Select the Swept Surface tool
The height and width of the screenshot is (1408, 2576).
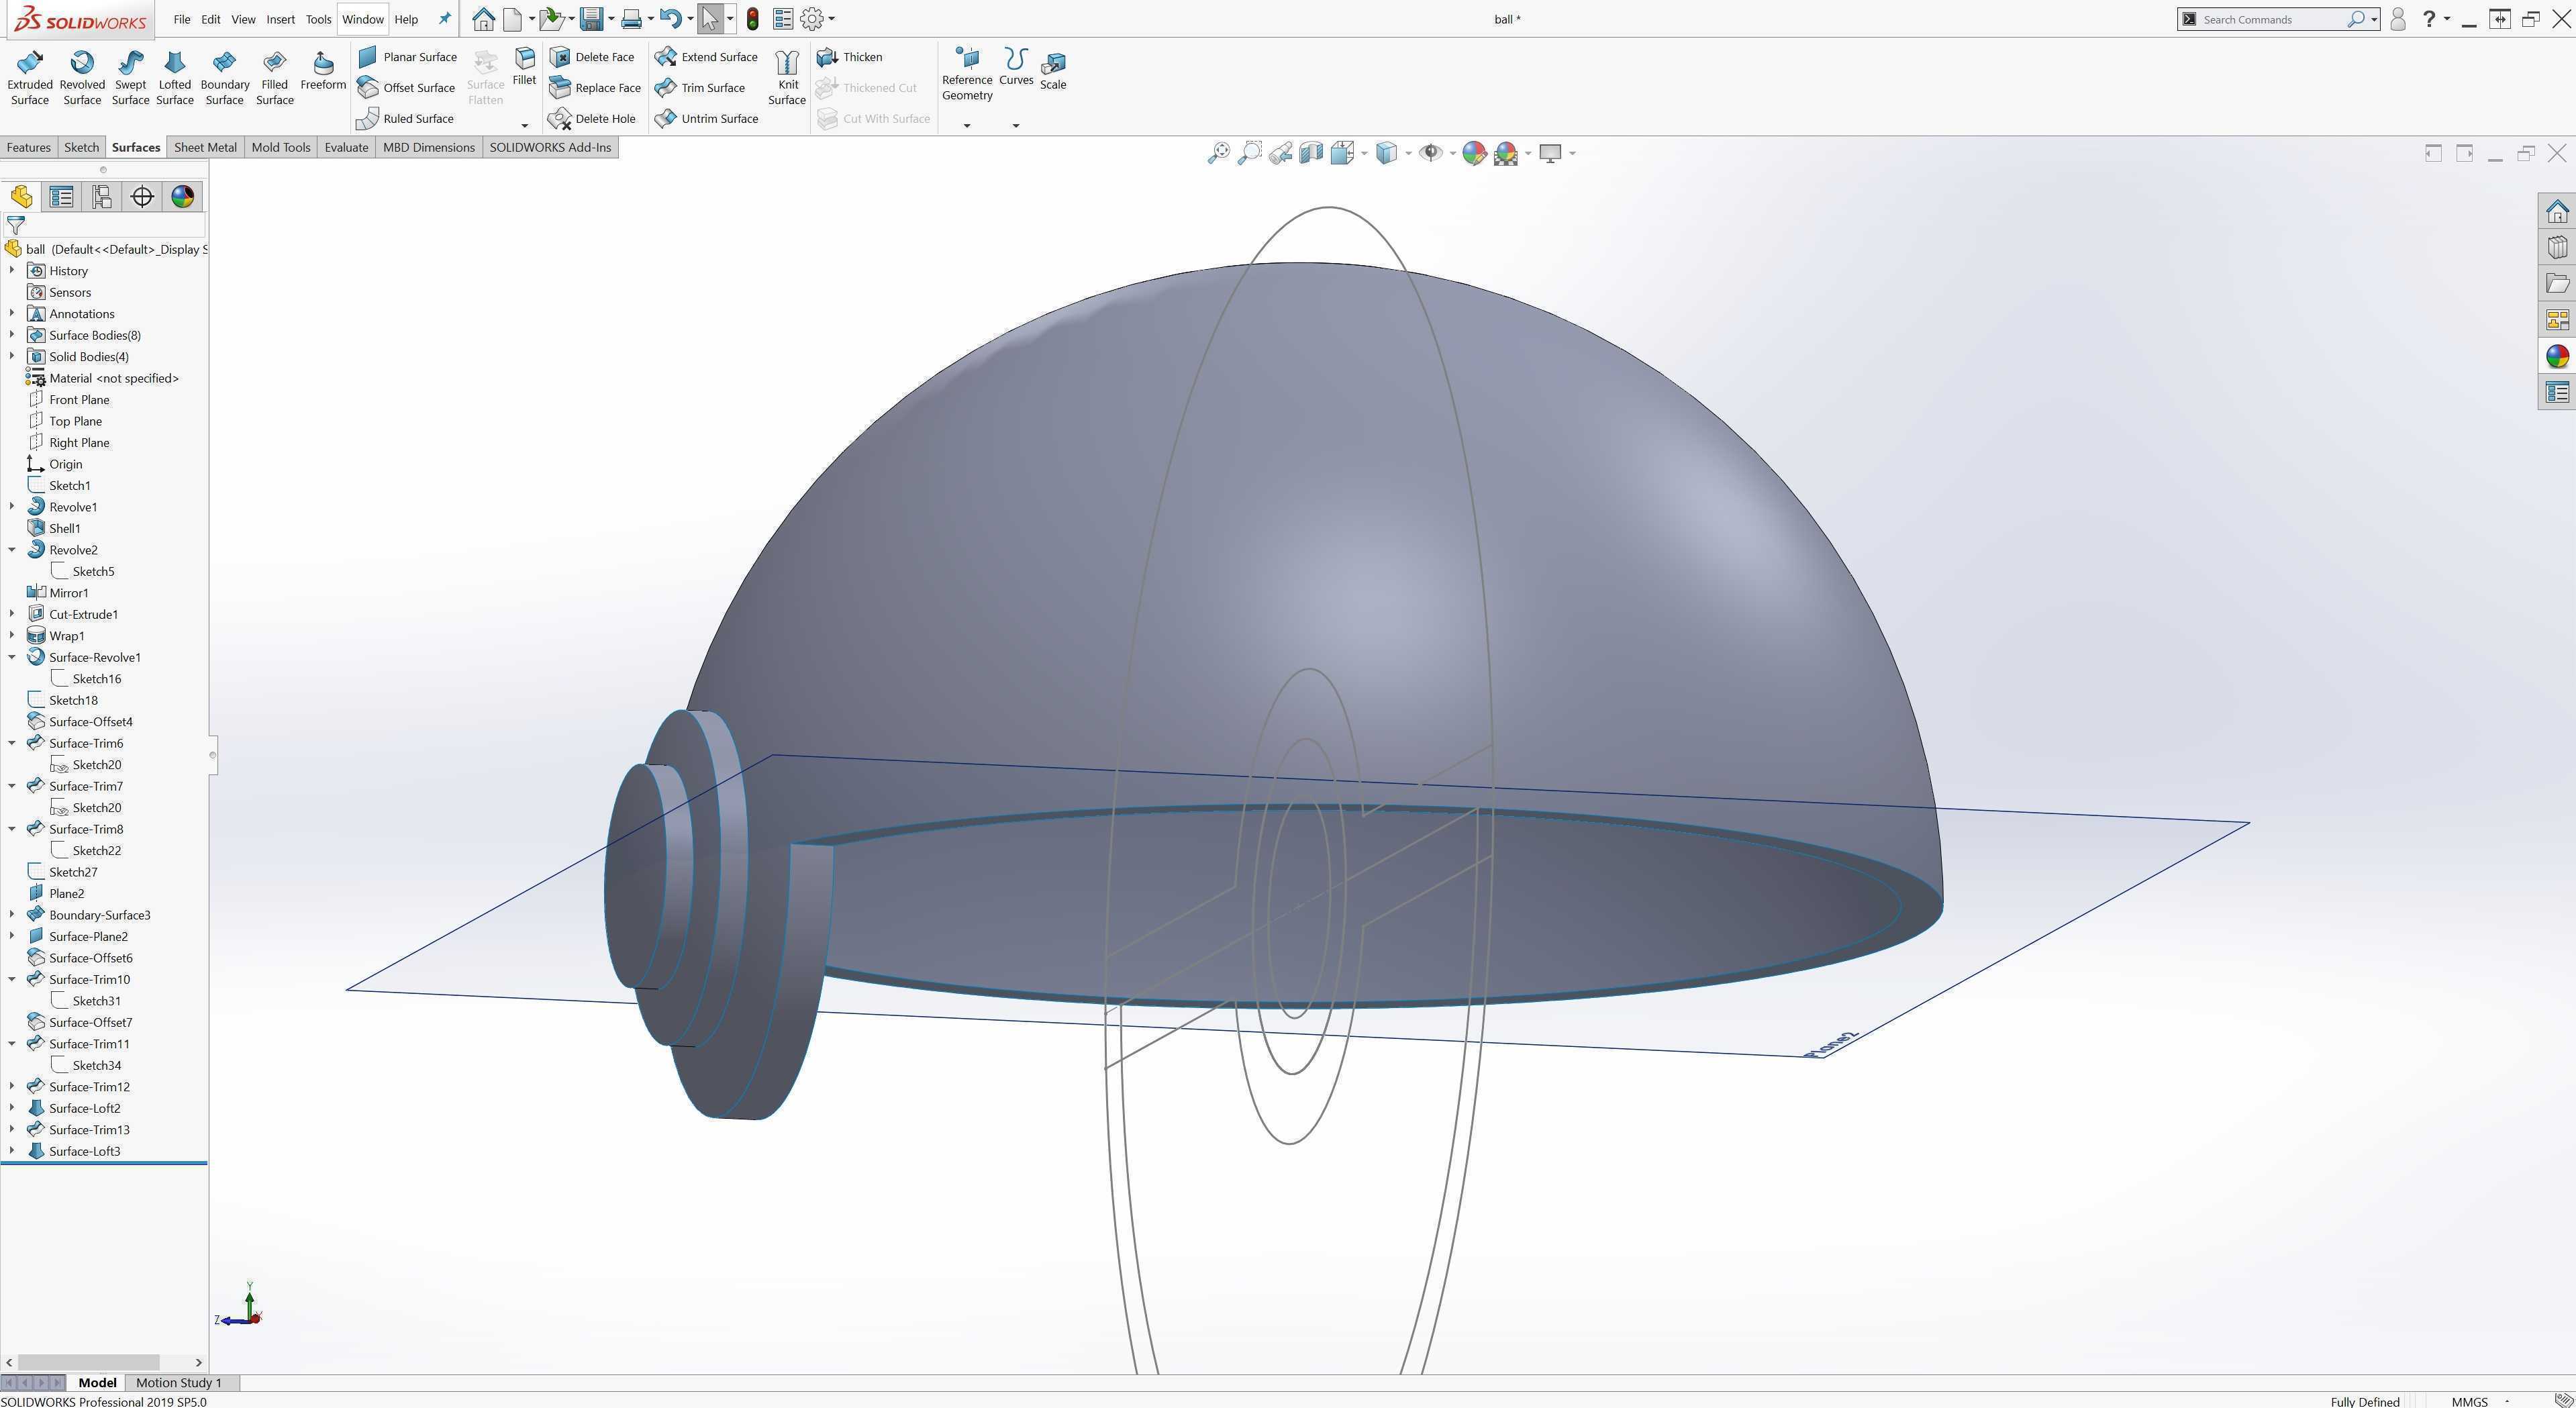pyautogui.click(x=130, y=77)
